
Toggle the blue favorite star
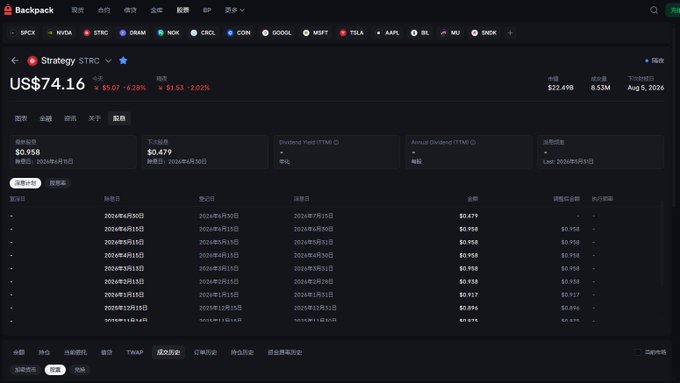[123, 61]
